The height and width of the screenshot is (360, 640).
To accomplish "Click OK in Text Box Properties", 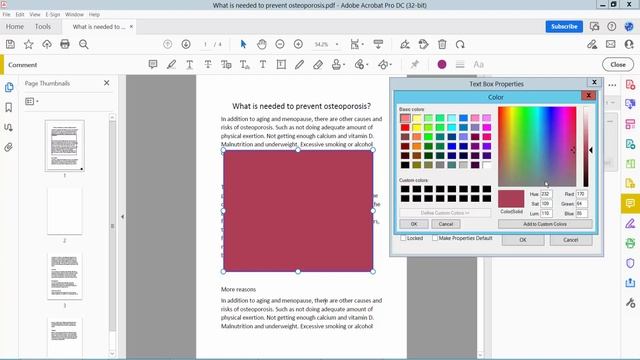I will coord(523,240).
